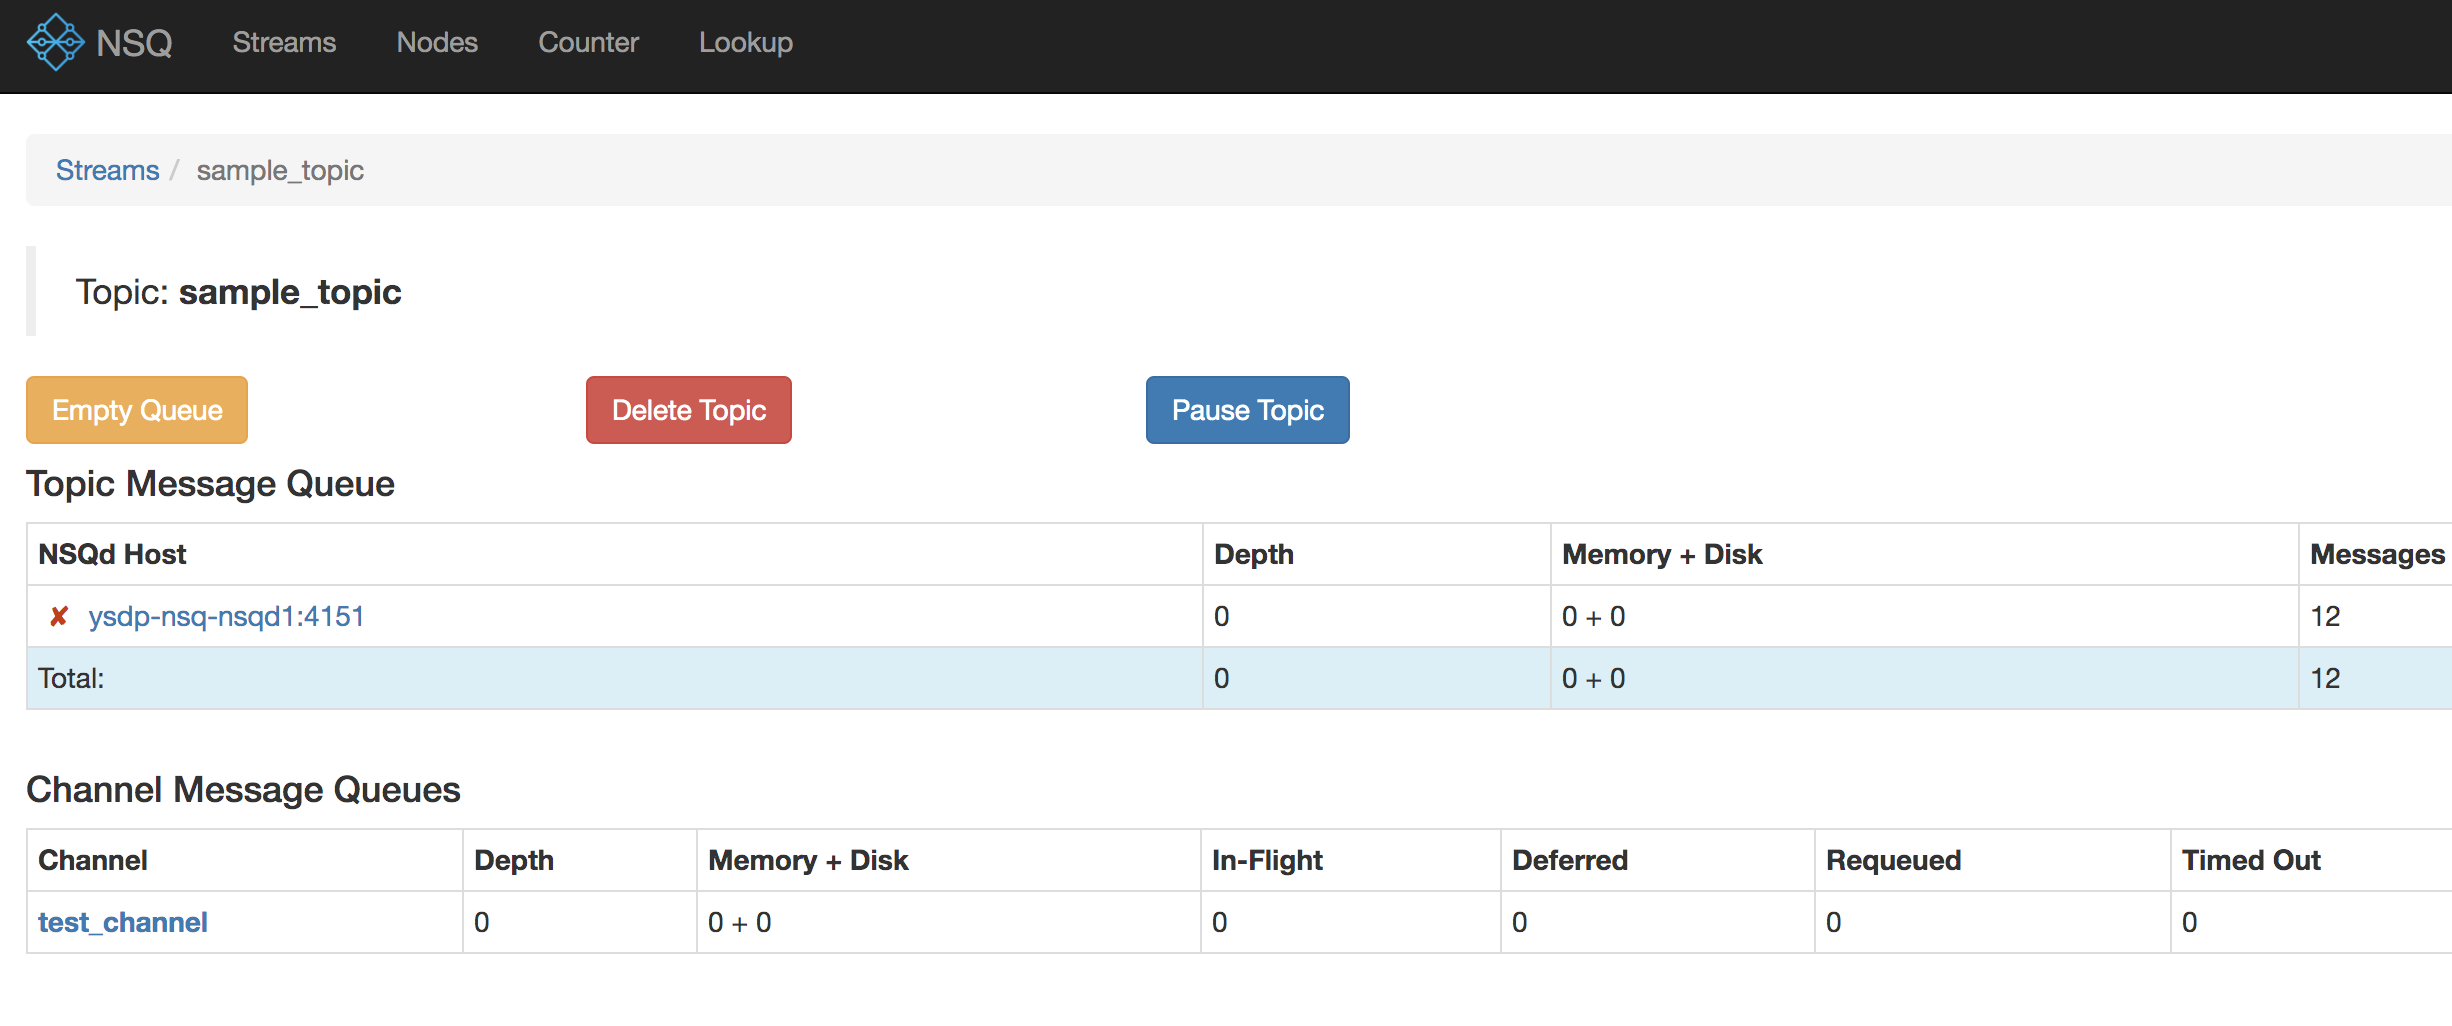Pause the topic with Pause Topic button
The height and width of the screenshot is (1026, 2452).
[1248, 410]
